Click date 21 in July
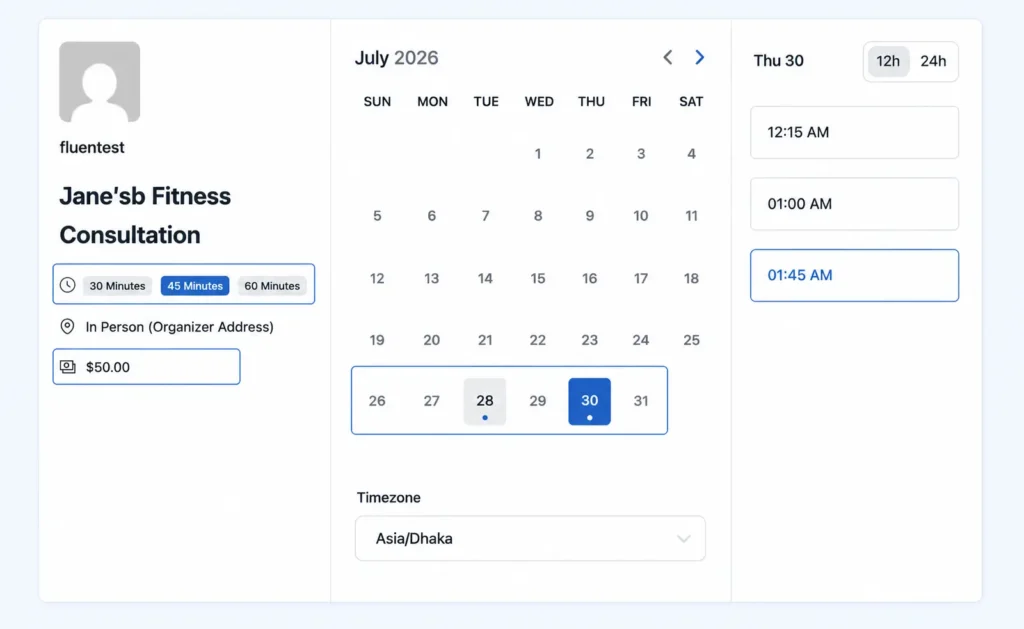The image size is (1024, 629). (485, 340)
